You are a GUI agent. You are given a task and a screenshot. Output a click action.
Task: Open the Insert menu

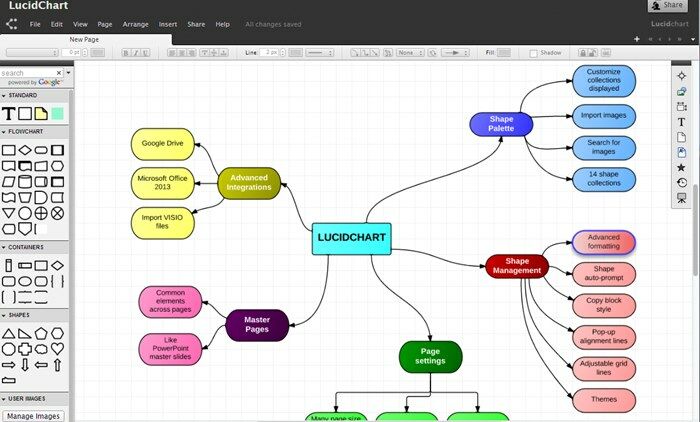pyautogui.click(x=168, y=25)
